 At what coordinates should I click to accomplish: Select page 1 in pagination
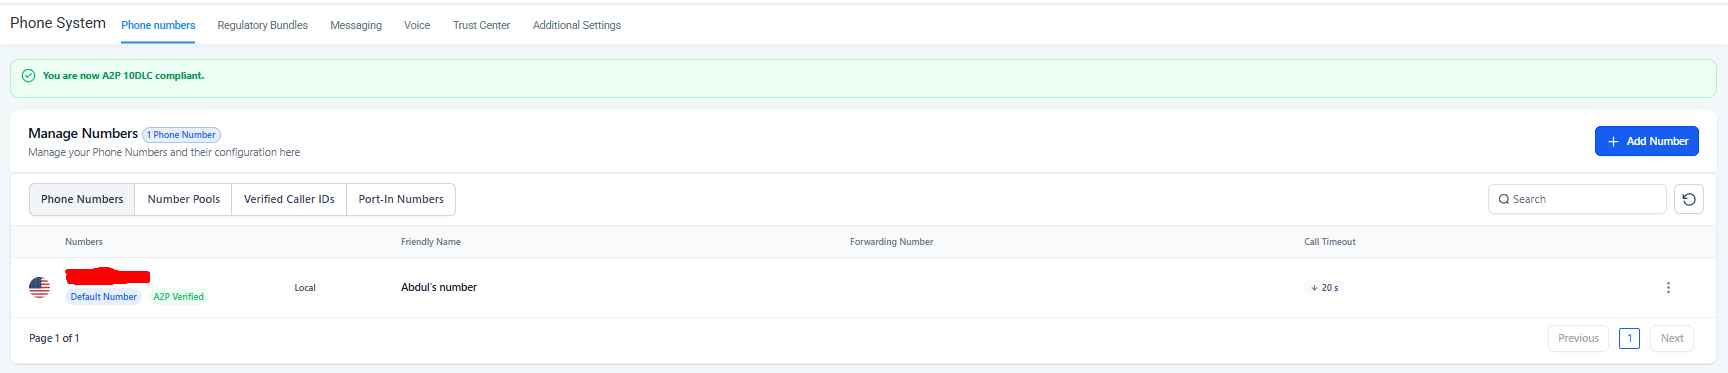click(1629, 338)
